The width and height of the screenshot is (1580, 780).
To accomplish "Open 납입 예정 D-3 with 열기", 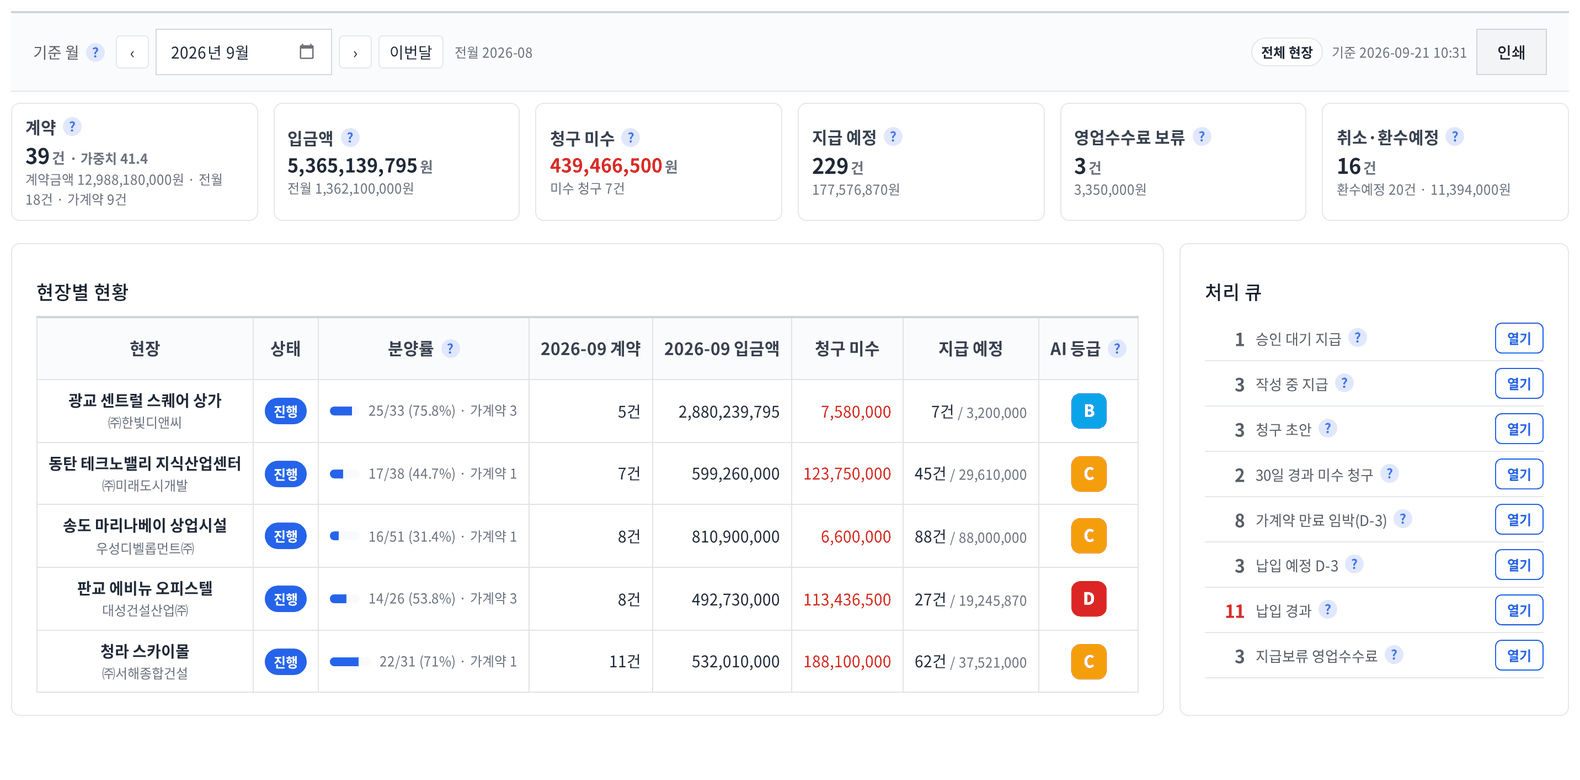I will [1518, 565].
